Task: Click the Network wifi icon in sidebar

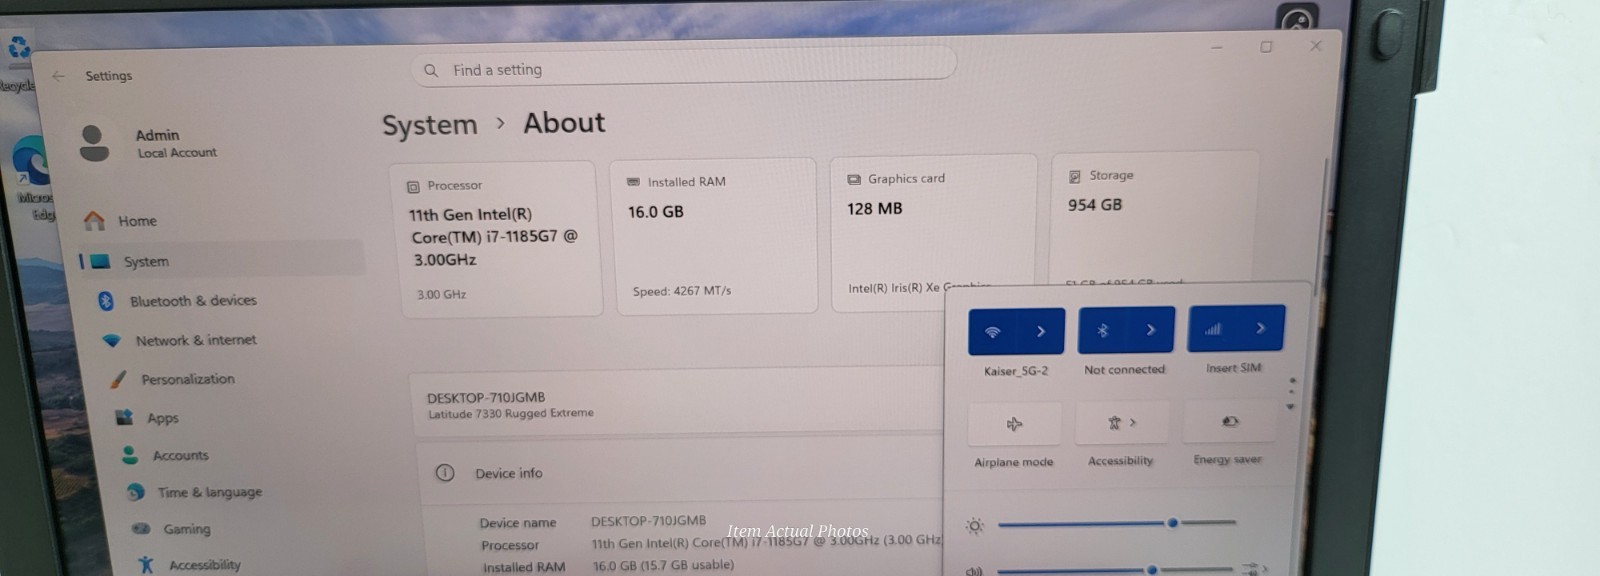Action: point(112,341)
